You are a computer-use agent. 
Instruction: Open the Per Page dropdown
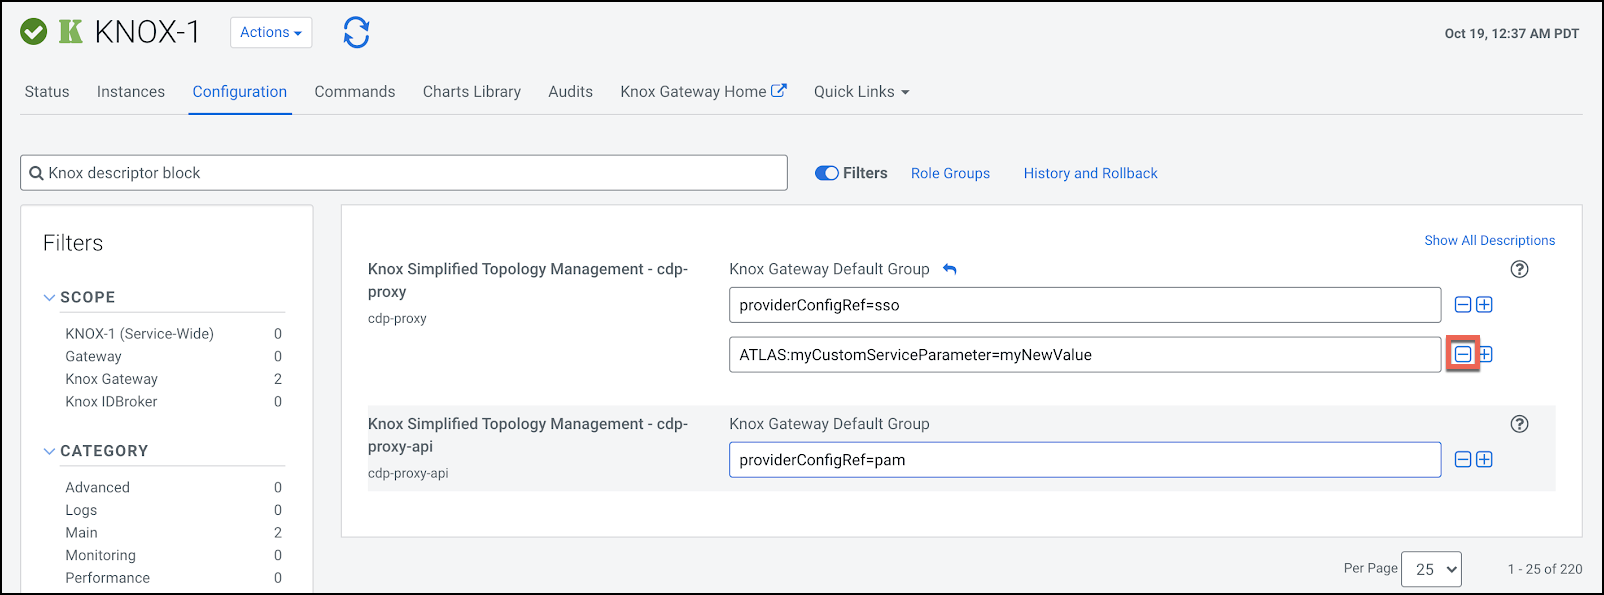pos(1431,569)
